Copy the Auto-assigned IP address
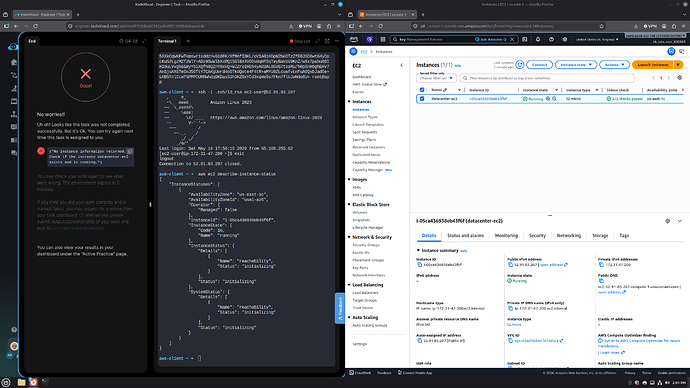The height and width of the screenshot is (388, 690). 419,340
